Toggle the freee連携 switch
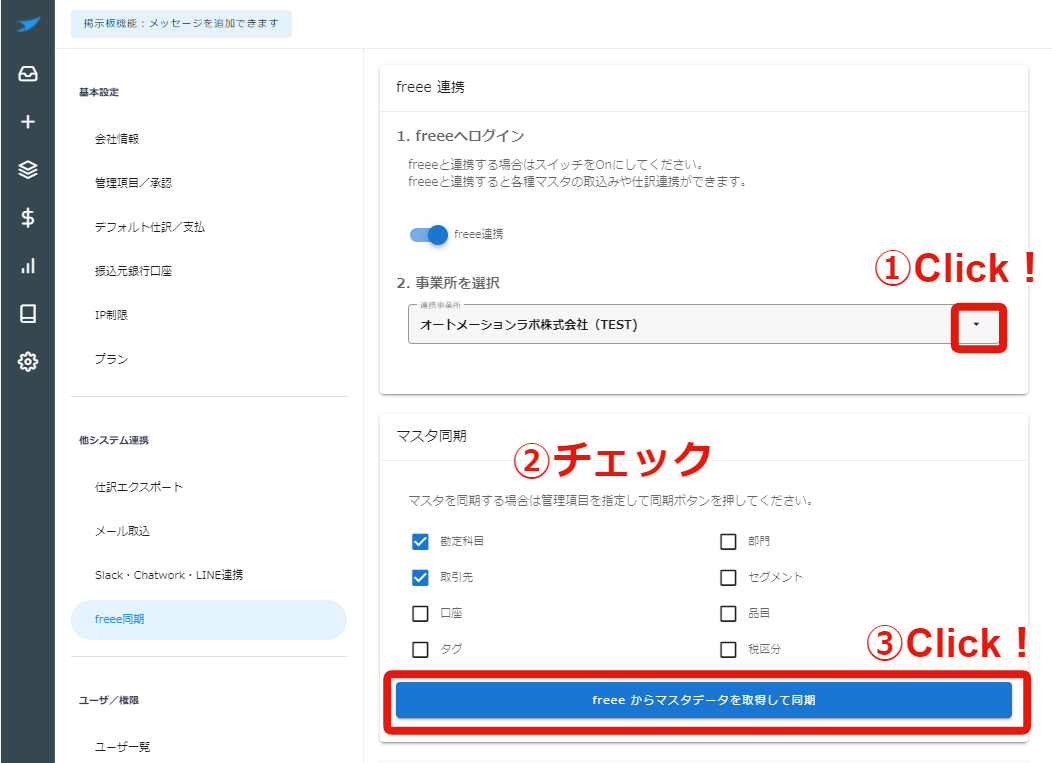This screenshot has width=1052, height=763. [x=429, y=234]
